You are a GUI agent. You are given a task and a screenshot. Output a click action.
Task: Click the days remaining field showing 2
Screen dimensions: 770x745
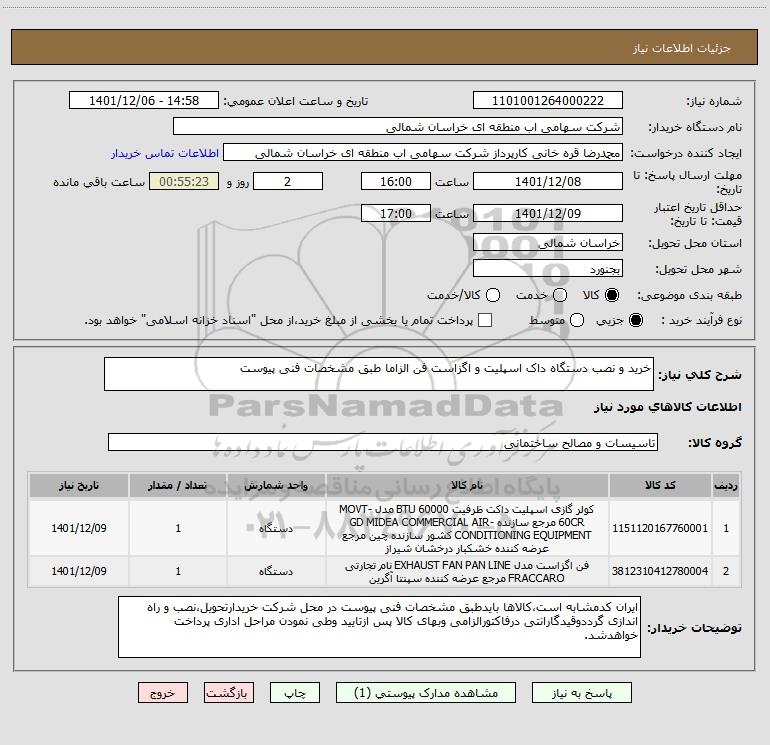click(x=288, y=181)
